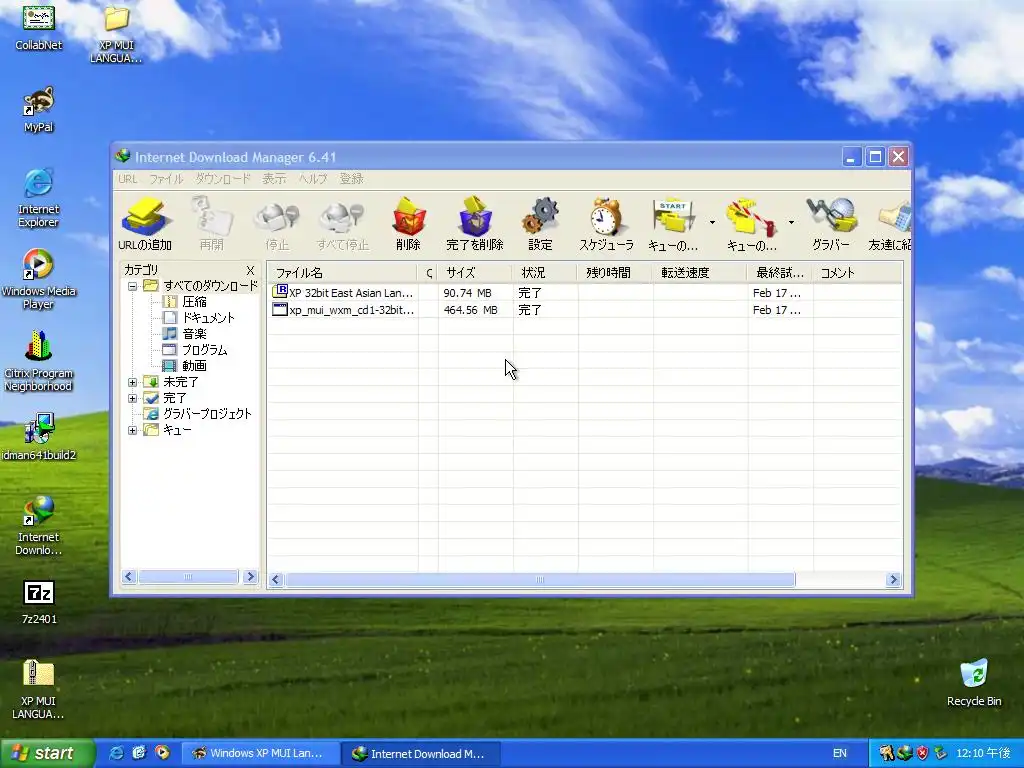The width and height of the screenshot is (1024, 768).
Task: Click the 再開 resume toolbar icon
Action: (212, 223)
